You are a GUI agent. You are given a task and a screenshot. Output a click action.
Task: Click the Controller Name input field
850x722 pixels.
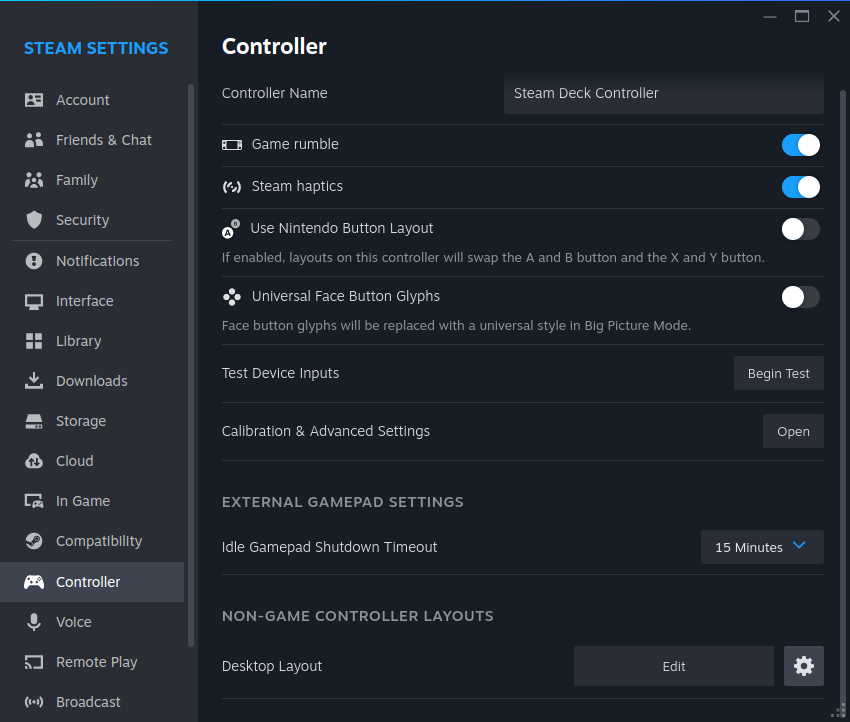(x=664, y=93)
